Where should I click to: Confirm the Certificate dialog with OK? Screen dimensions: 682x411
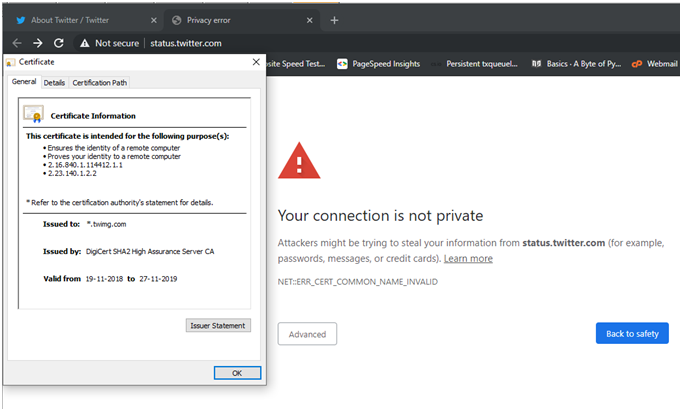(237, 373)
